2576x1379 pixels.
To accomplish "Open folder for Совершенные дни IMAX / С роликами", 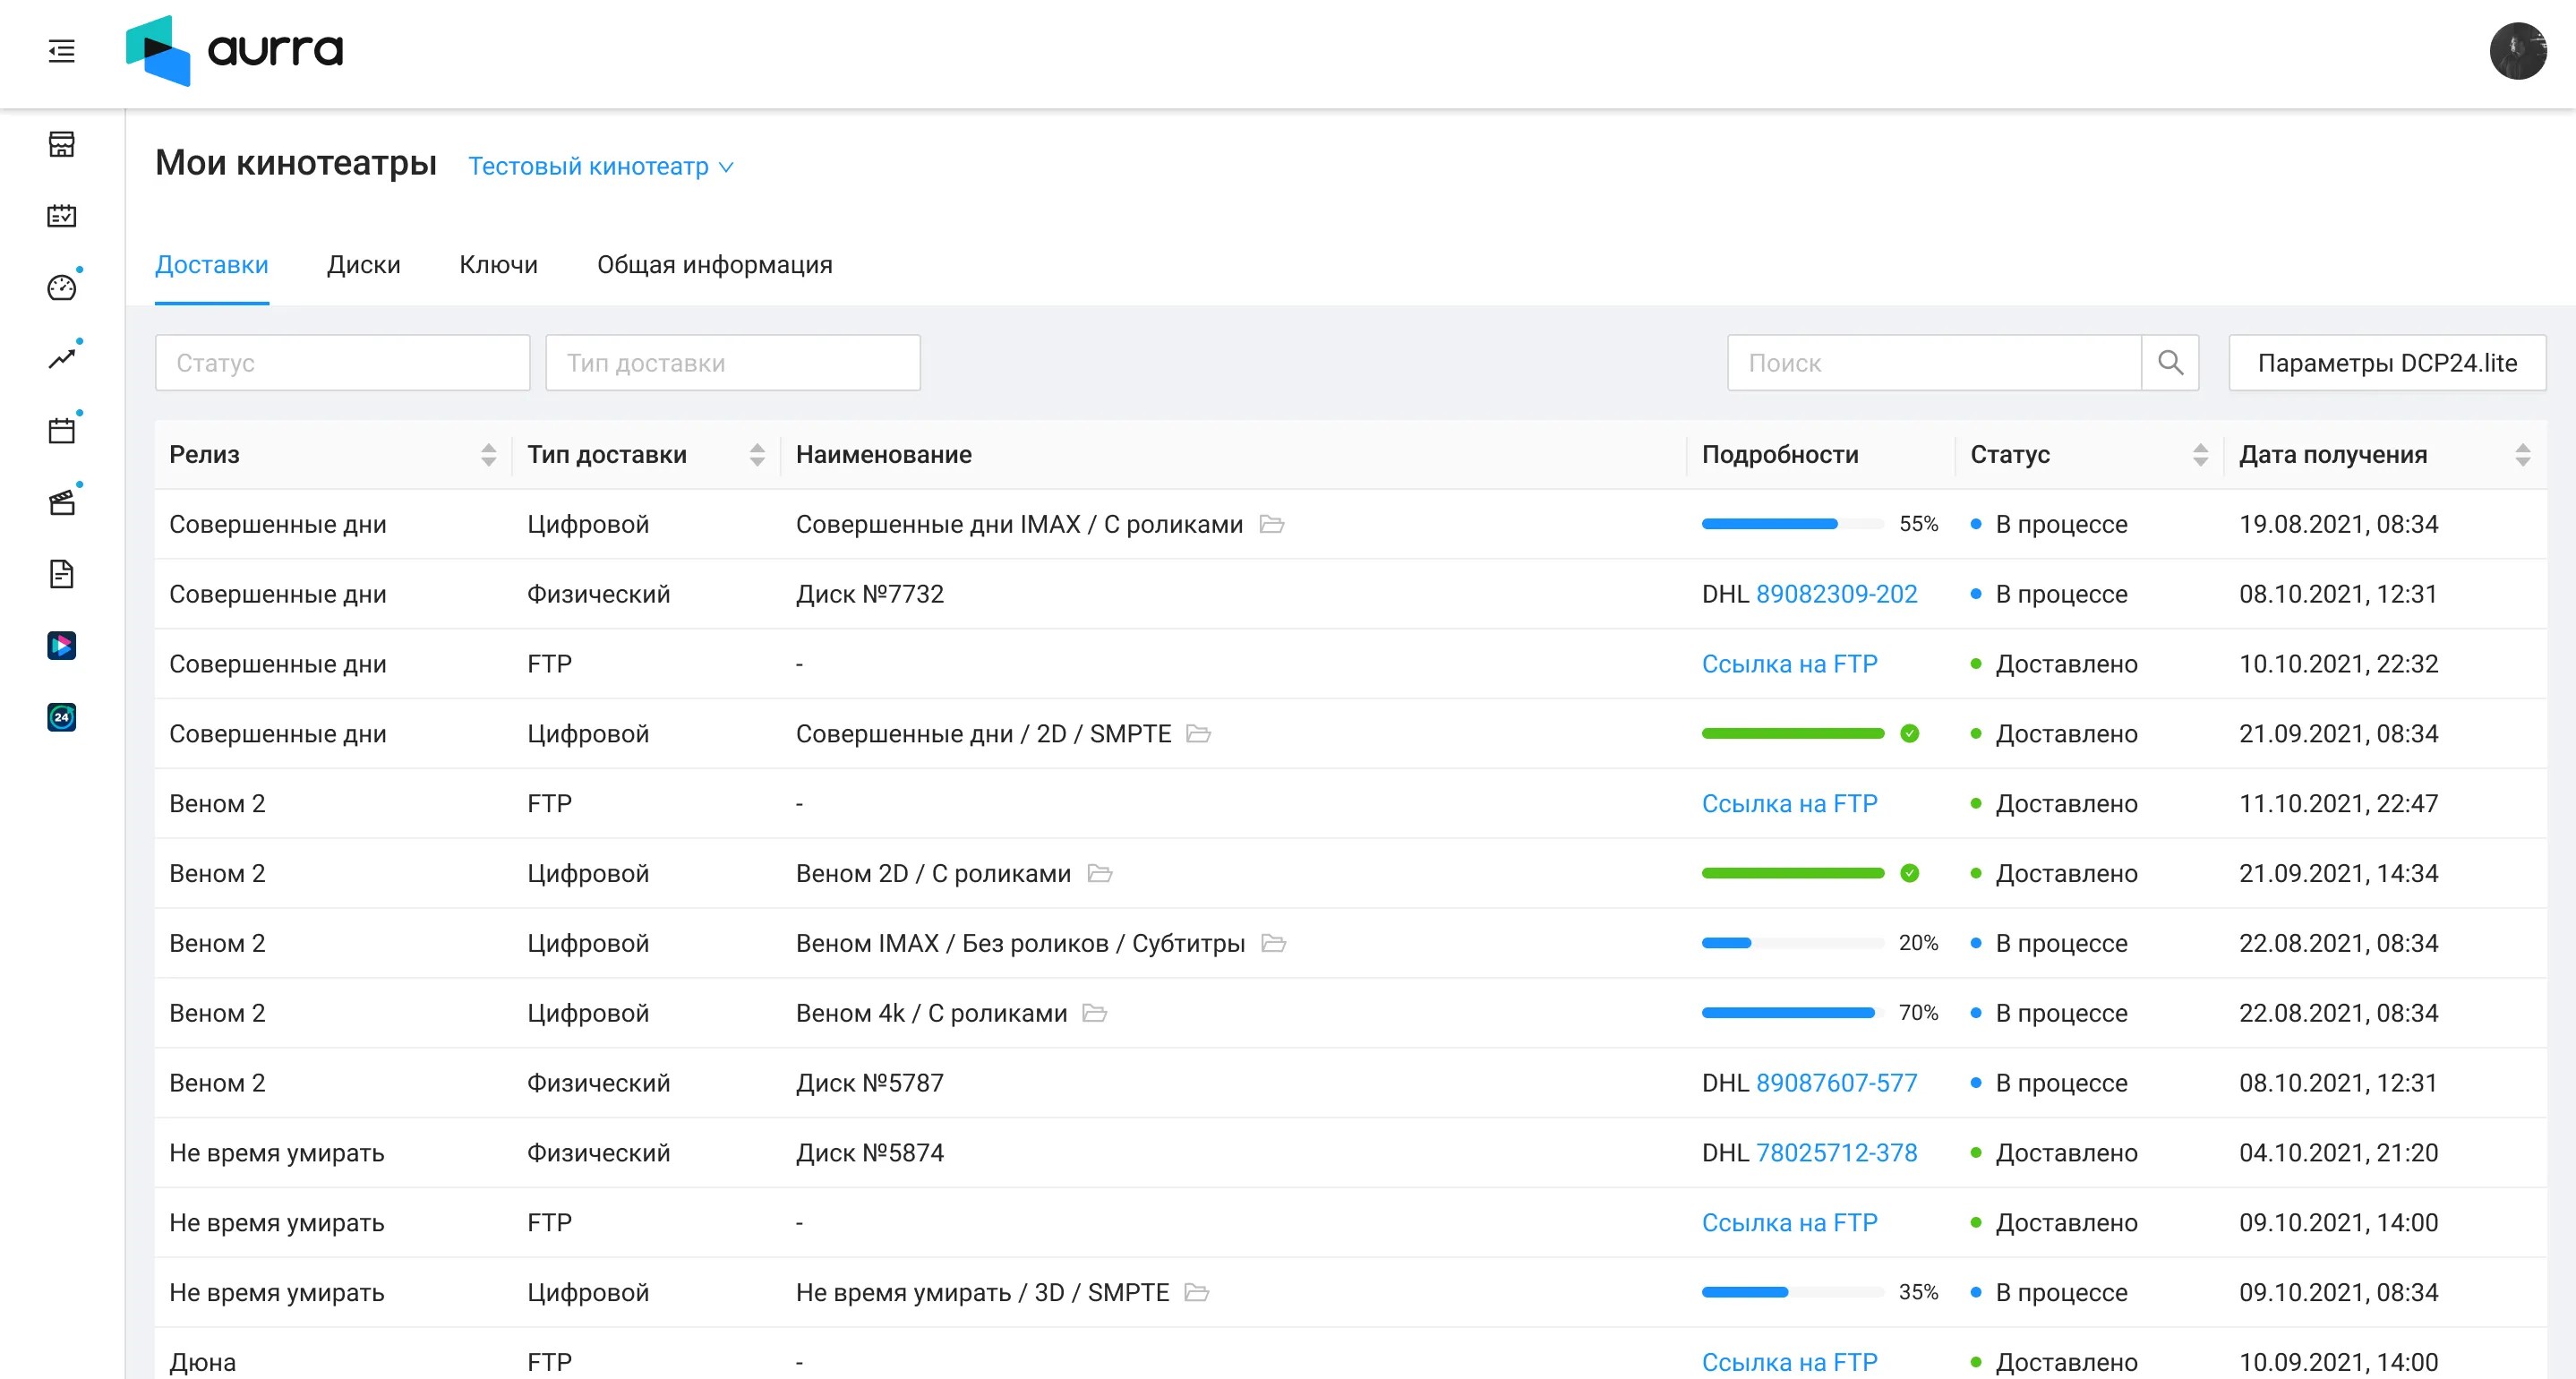I will [1272, 524].
